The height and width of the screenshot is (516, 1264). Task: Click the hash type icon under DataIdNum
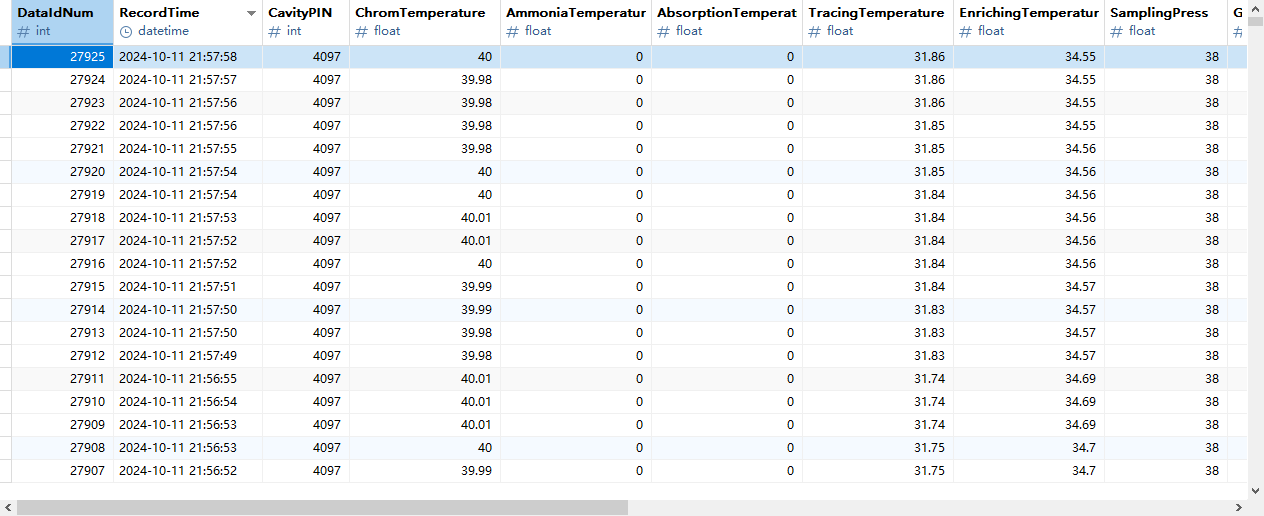coord(24,31)
